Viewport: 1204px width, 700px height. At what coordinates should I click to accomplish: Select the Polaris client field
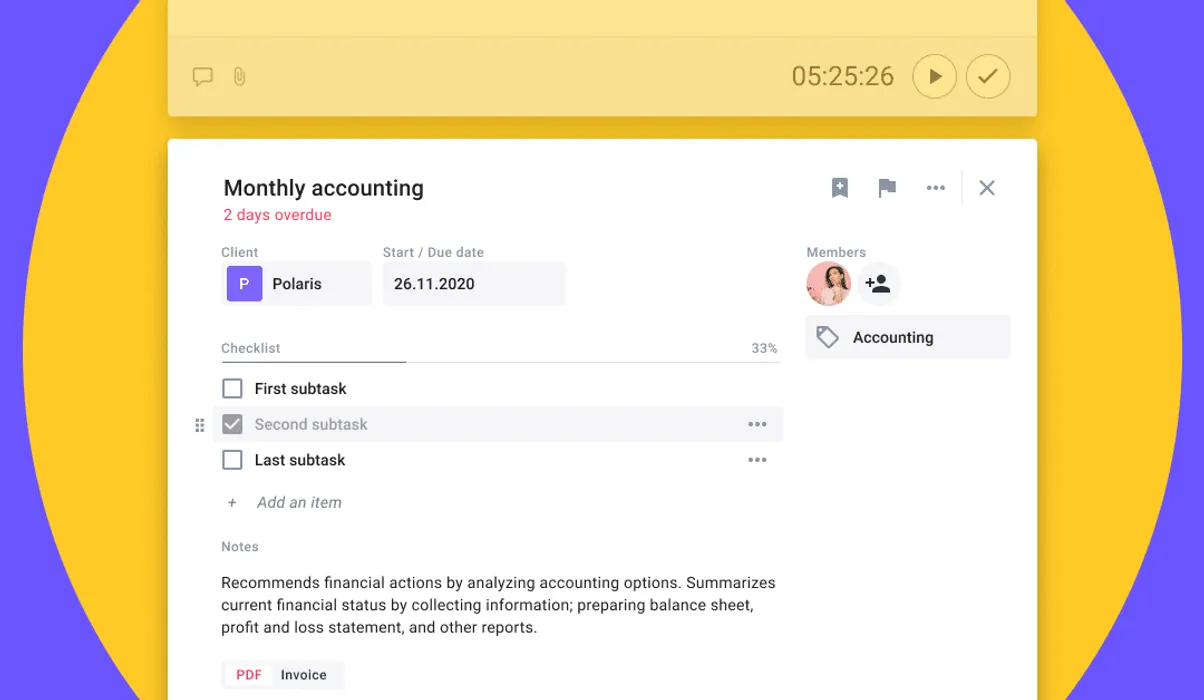click(x=296, y=284)
